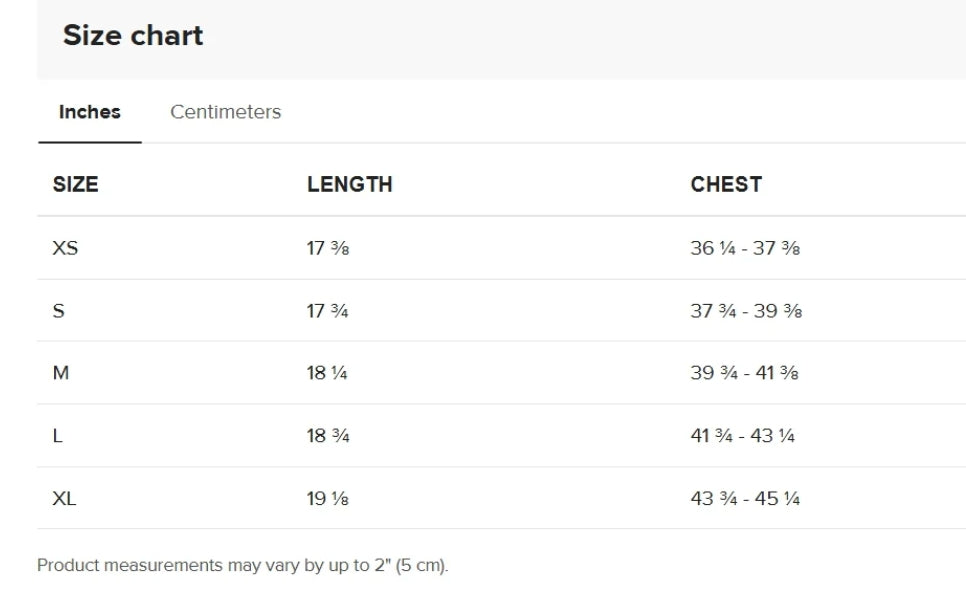Screen dimensions: 966x598
Task: Select the XL size row label
Action: tap(64, 498)
